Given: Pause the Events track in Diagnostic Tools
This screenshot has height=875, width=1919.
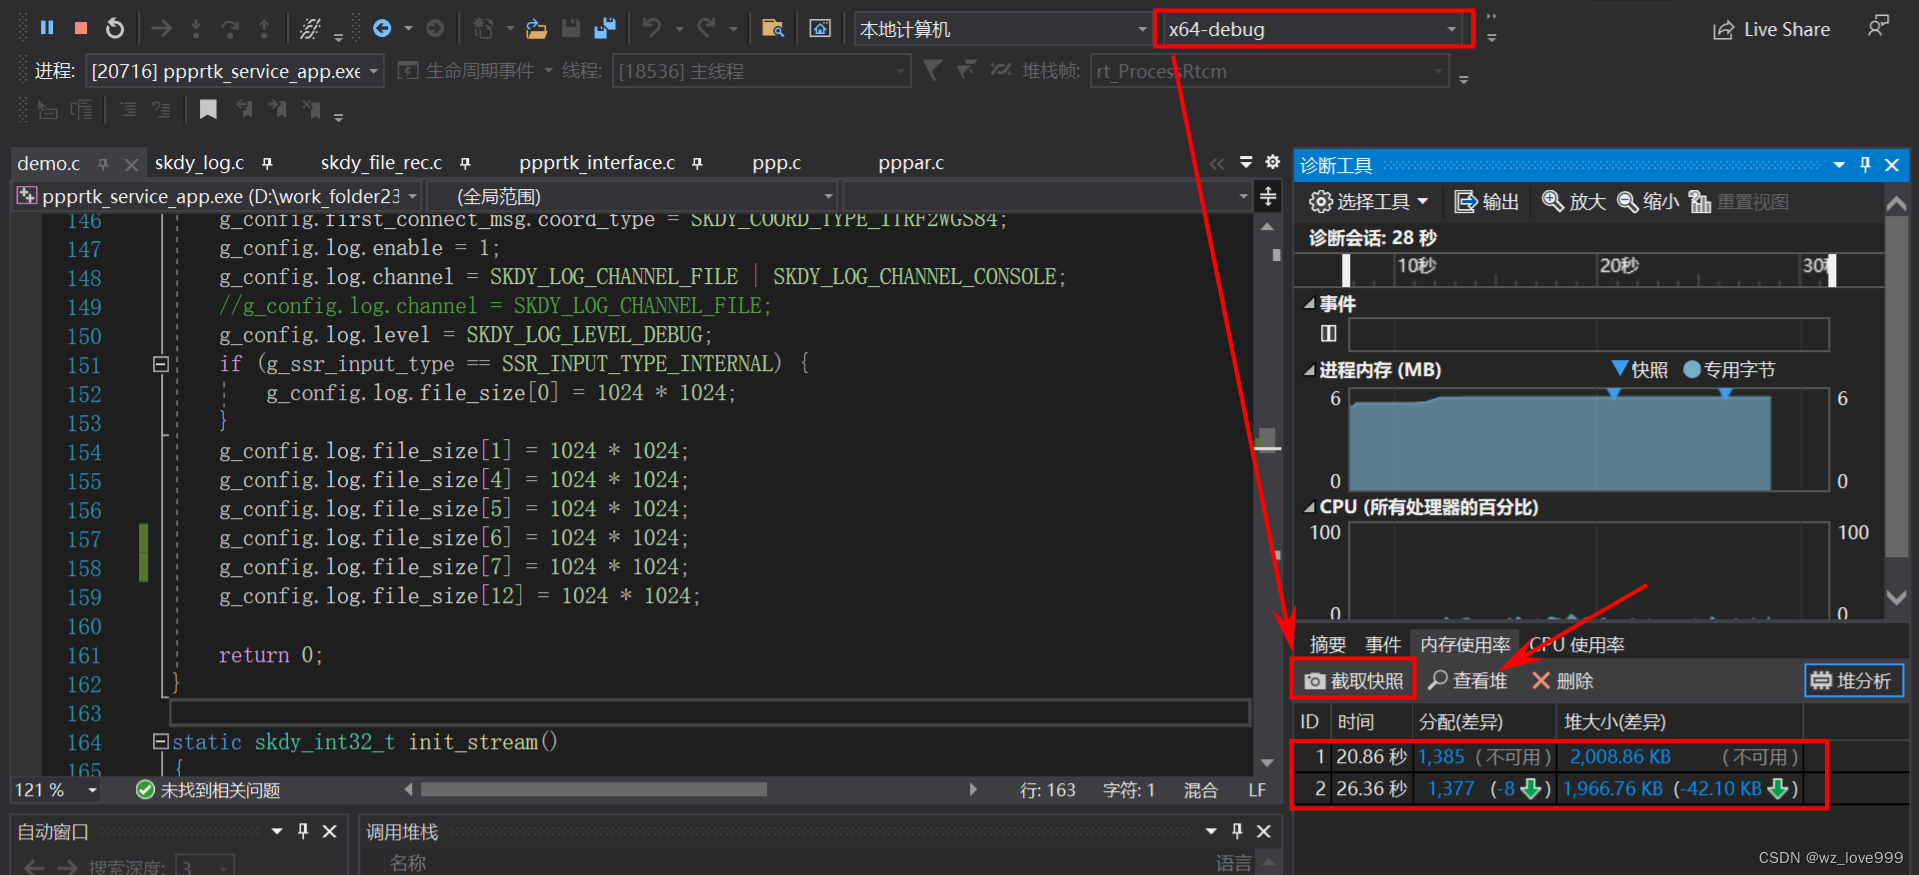Looking at the screenshot, I should pyautogui.click(x=1328, y=333).
